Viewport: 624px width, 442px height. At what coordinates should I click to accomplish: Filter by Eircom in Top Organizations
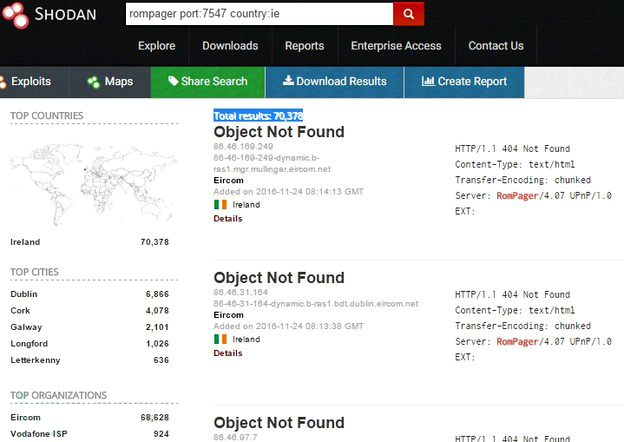[x=25, y=417]
